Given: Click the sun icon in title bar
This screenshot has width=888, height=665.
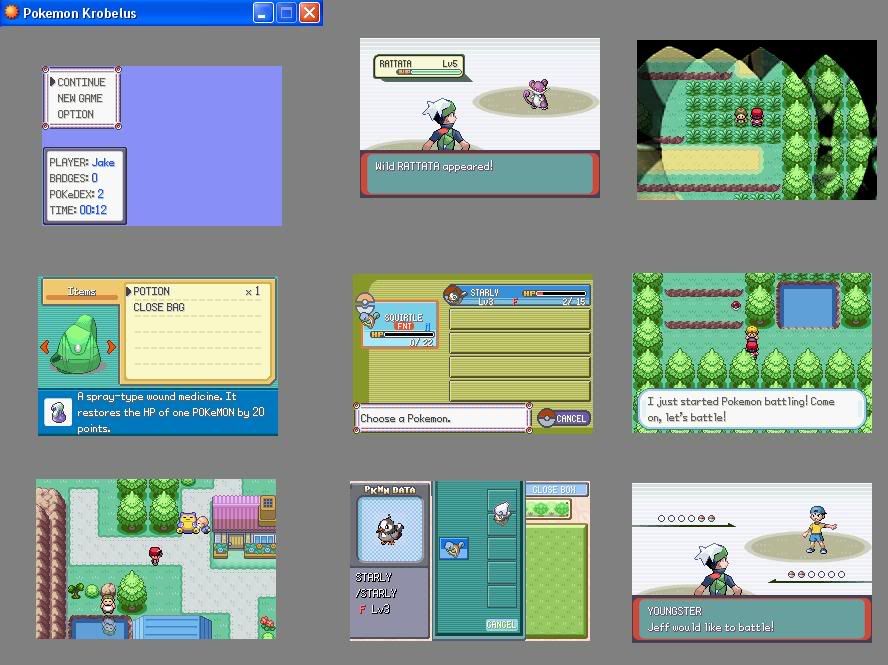Looking at the screenshot, I should click(x=11, y=12).
